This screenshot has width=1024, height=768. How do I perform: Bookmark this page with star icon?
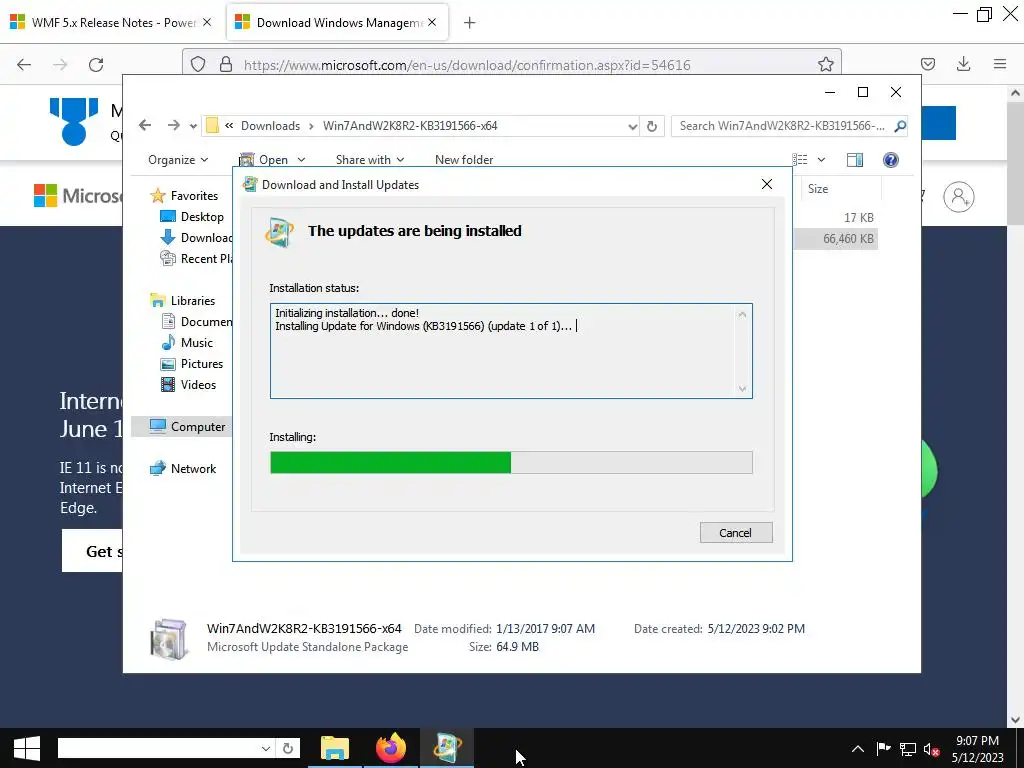[x=825, y=65]
